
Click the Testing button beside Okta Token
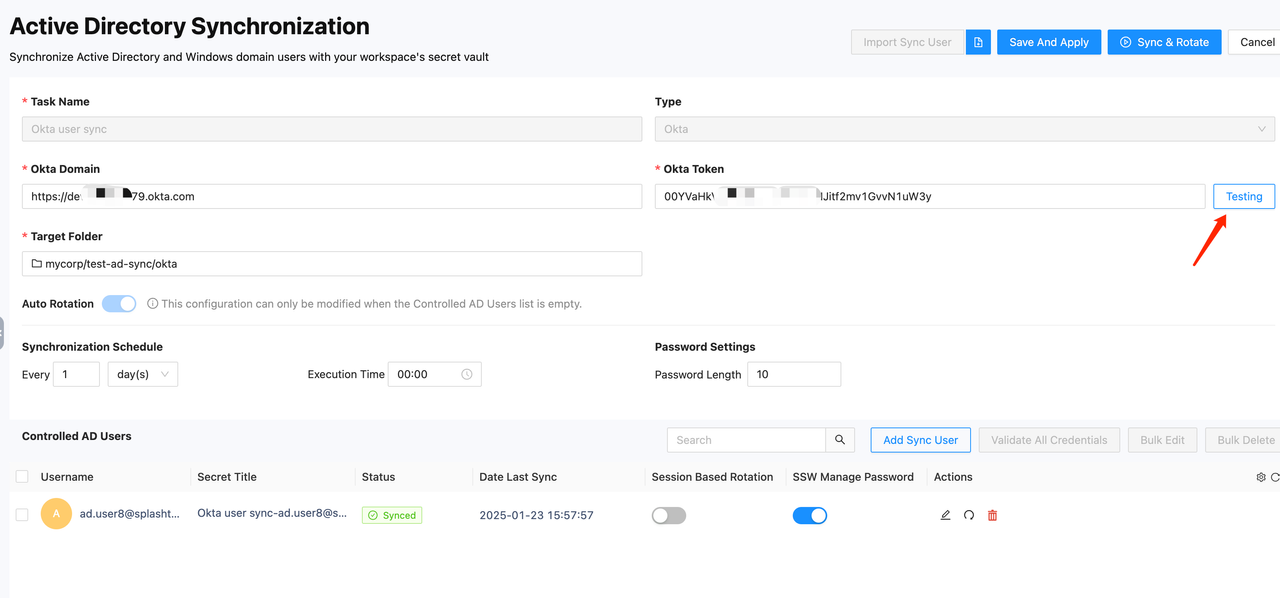pyautogui.click(x=1244, y=196)
